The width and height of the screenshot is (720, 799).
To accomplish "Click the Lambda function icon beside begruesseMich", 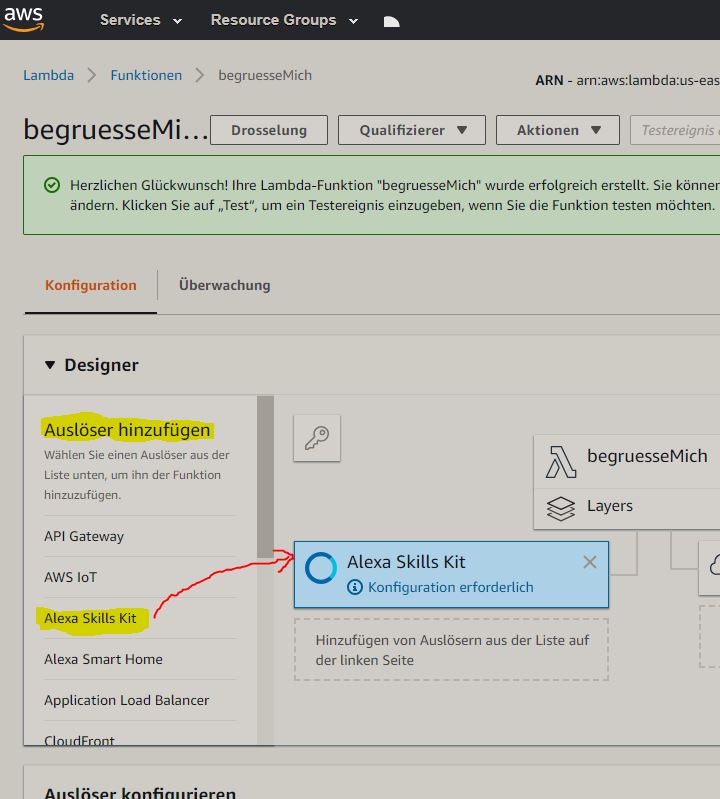I will (x=561, y=461).
